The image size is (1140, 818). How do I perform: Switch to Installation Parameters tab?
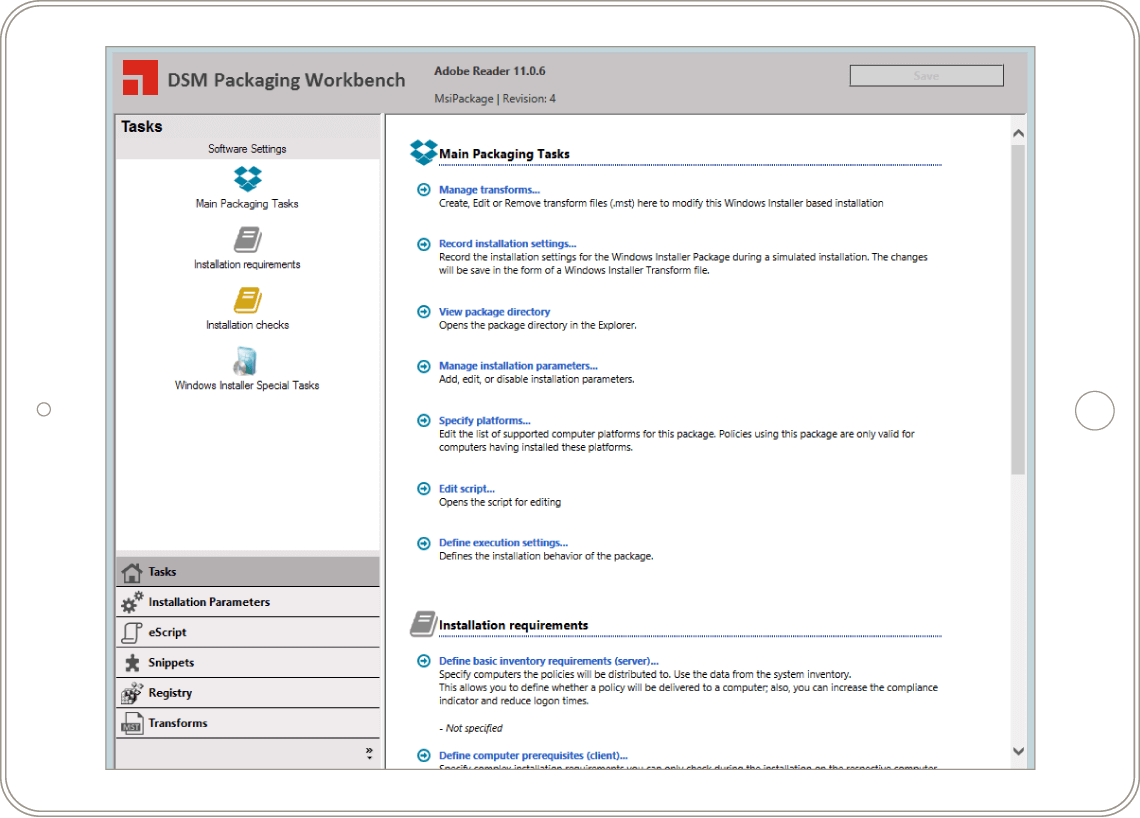(x=248, y=602)
